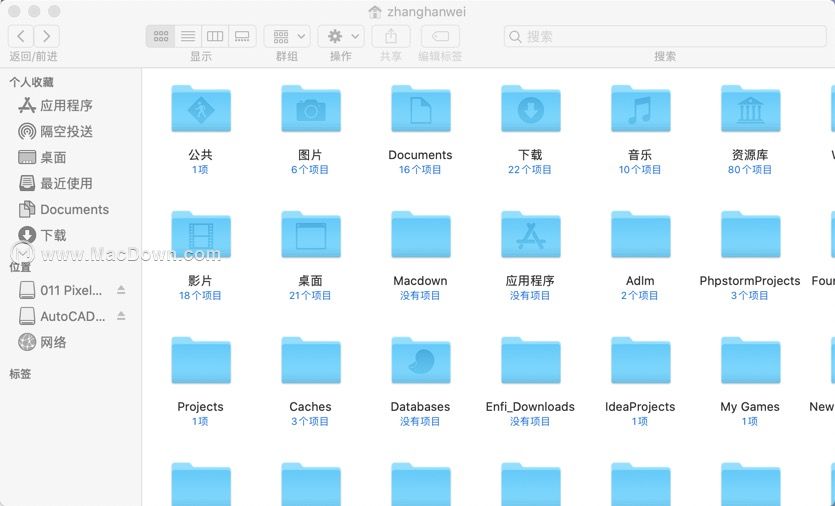Select the 桌面 folder icon in grid
This screenshot has height=506, width=835.
click(311, 234)
